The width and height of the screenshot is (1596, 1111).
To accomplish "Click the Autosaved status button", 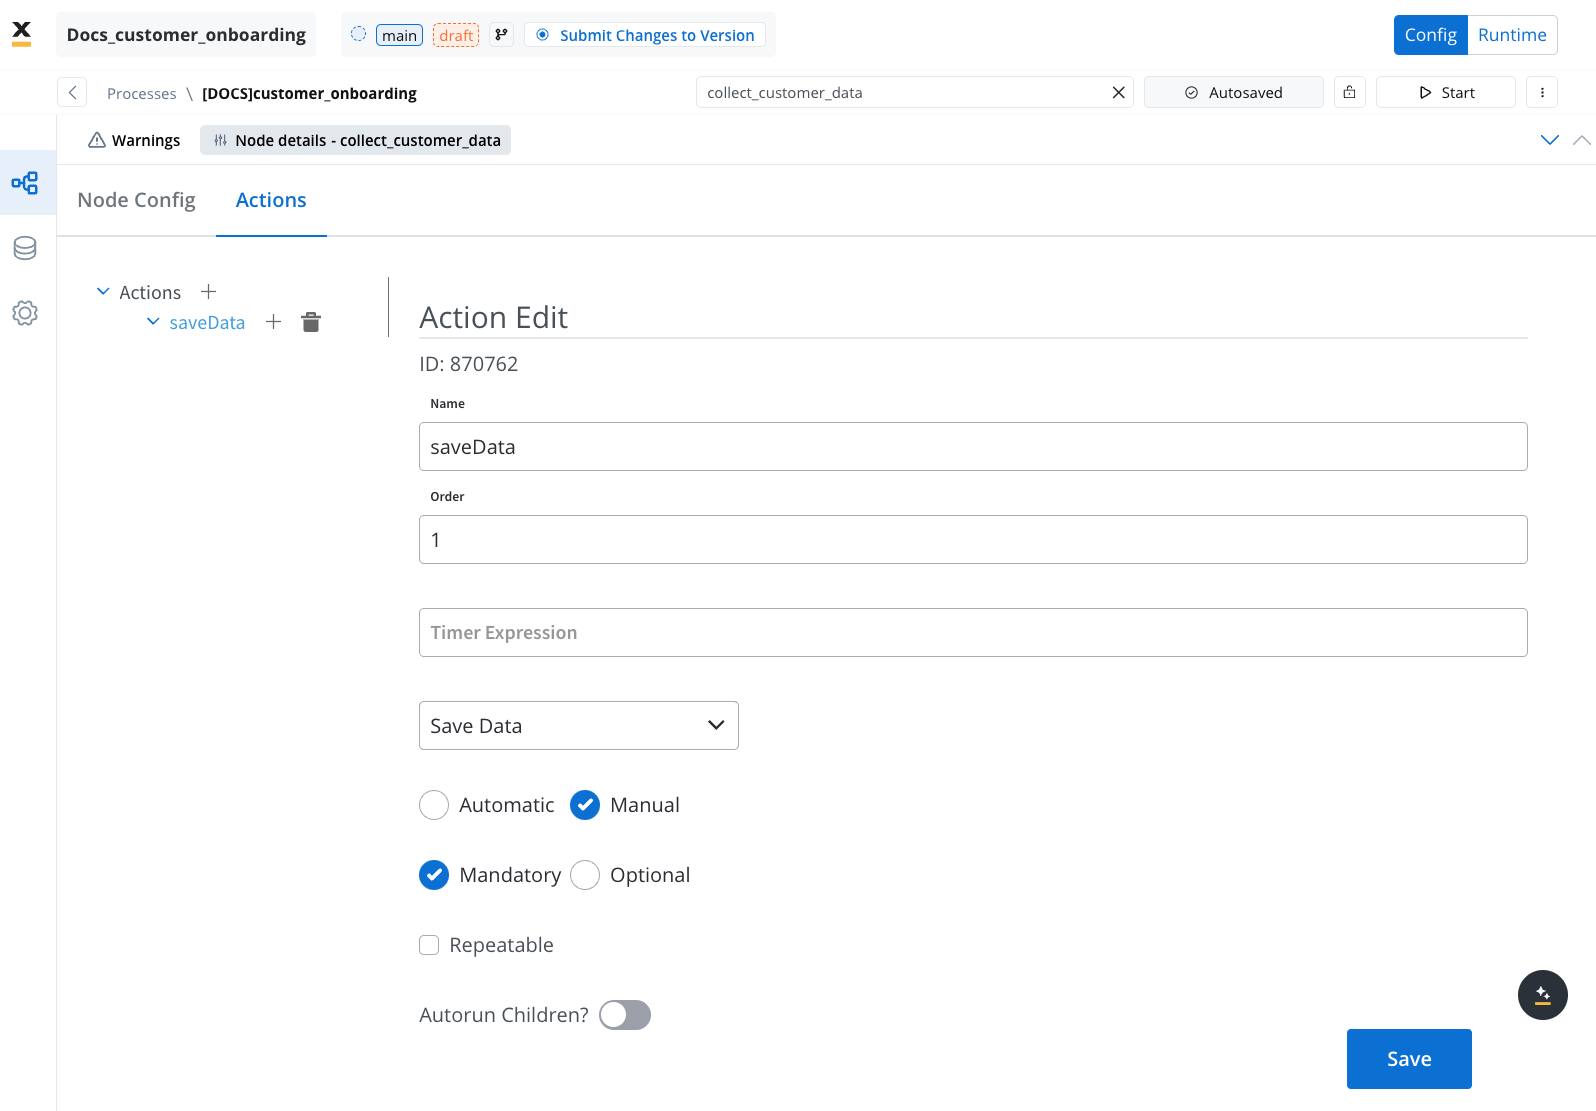I will [1233, 92].
